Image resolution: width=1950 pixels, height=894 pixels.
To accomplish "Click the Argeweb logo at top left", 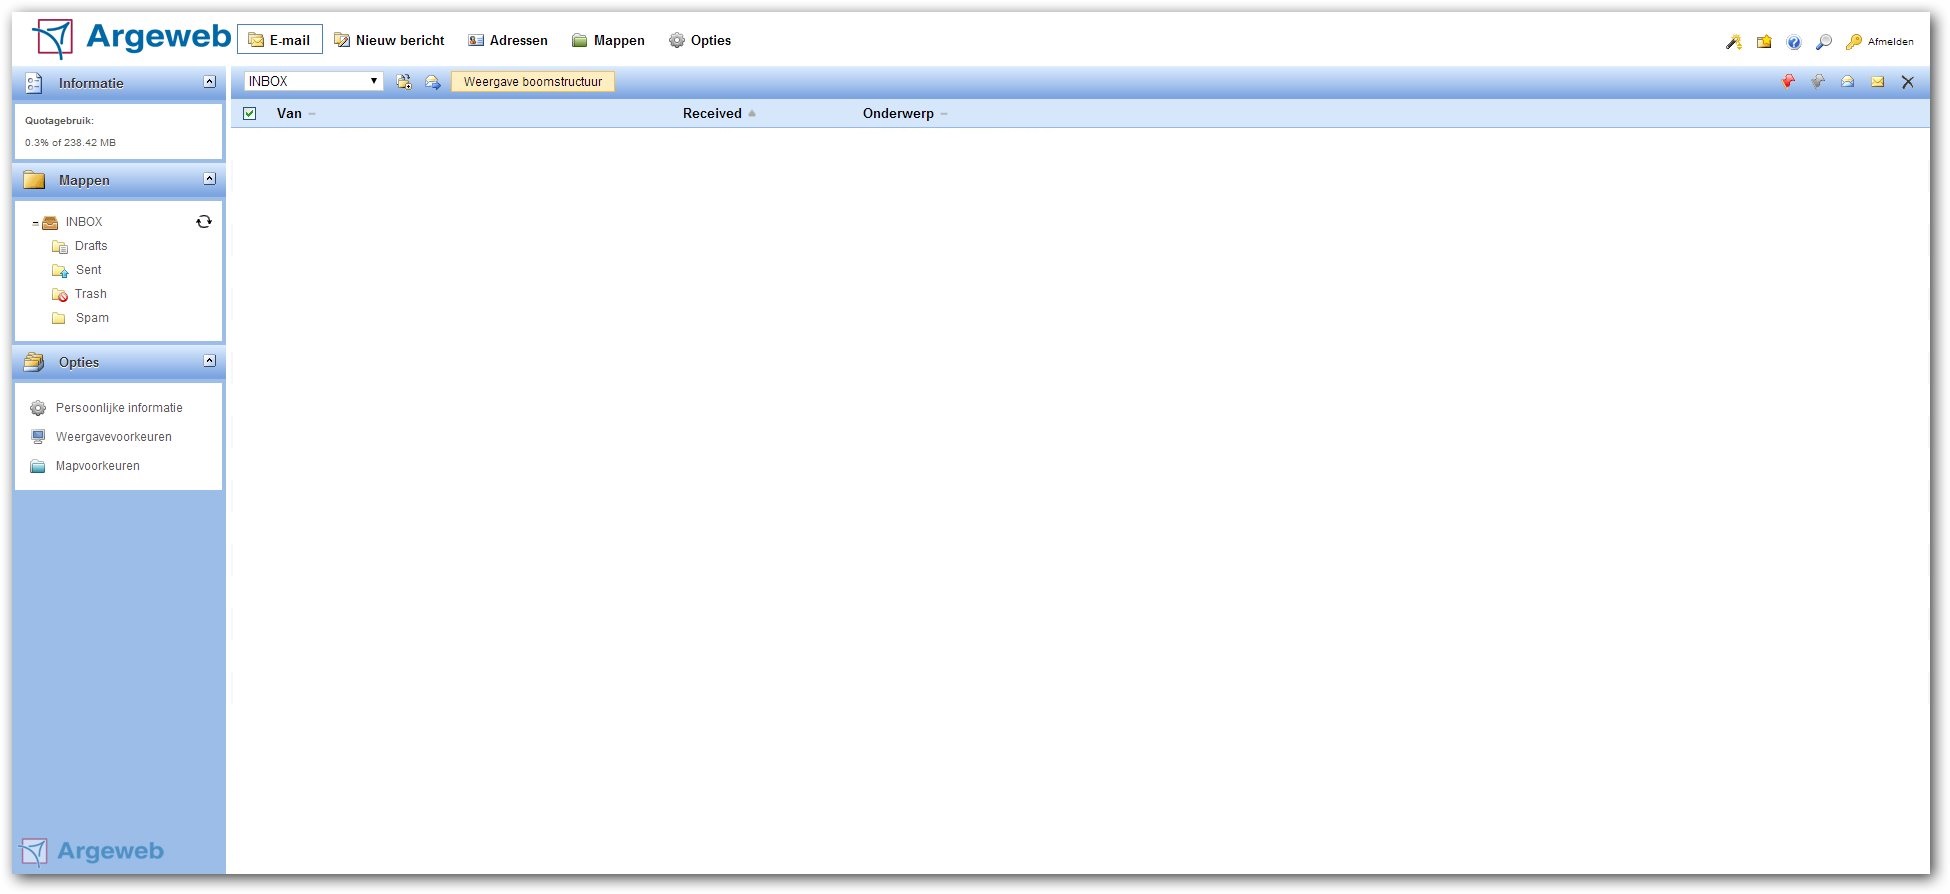I will click(132, 38).
